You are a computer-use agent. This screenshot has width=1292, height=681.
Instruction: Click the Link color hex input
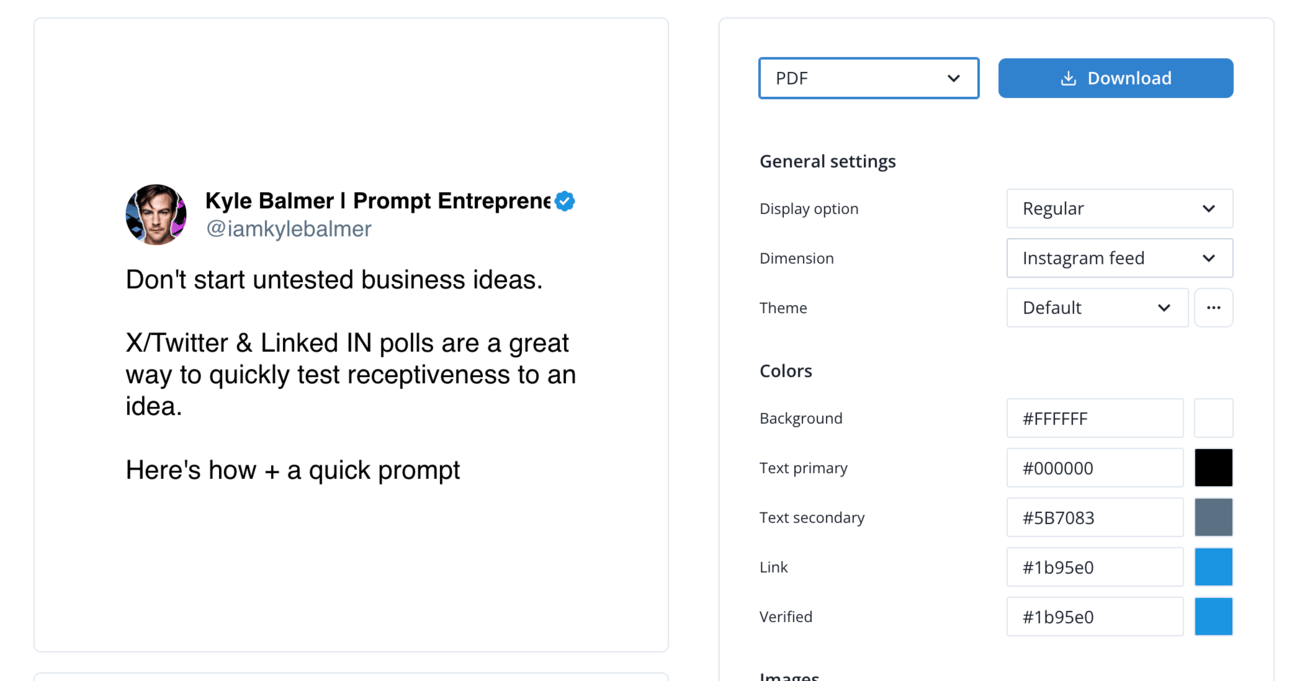1094,567
